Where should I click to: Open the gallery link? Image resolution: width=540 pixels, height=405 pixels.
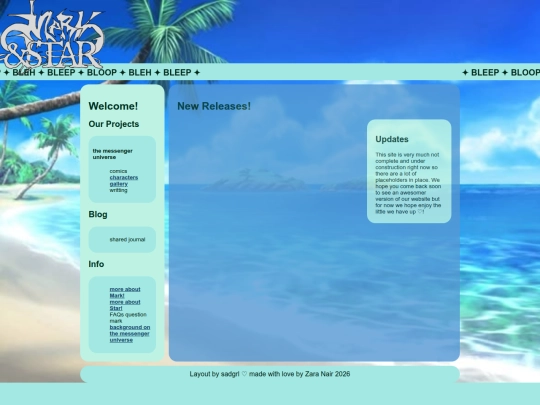pos(119,184)
